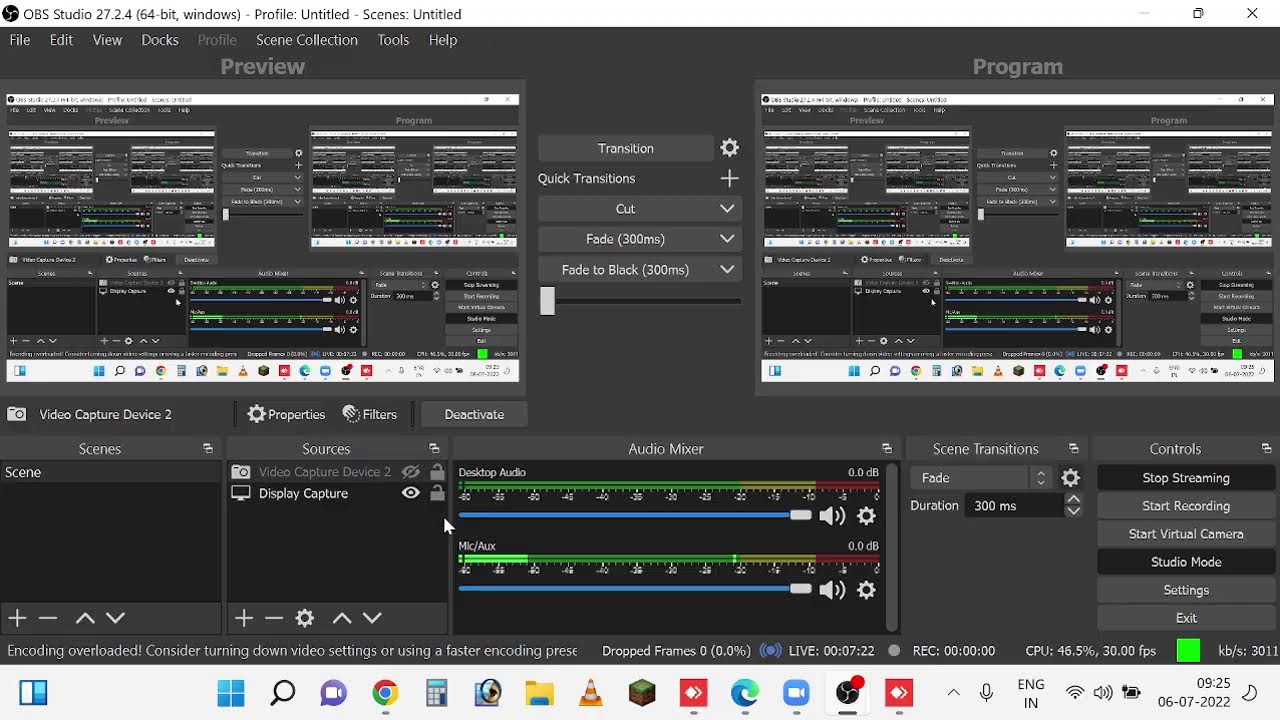The width and height of the screenshot is (1280, 720).
Task: Select the Display Capture source row
Action: coord(337,493)
